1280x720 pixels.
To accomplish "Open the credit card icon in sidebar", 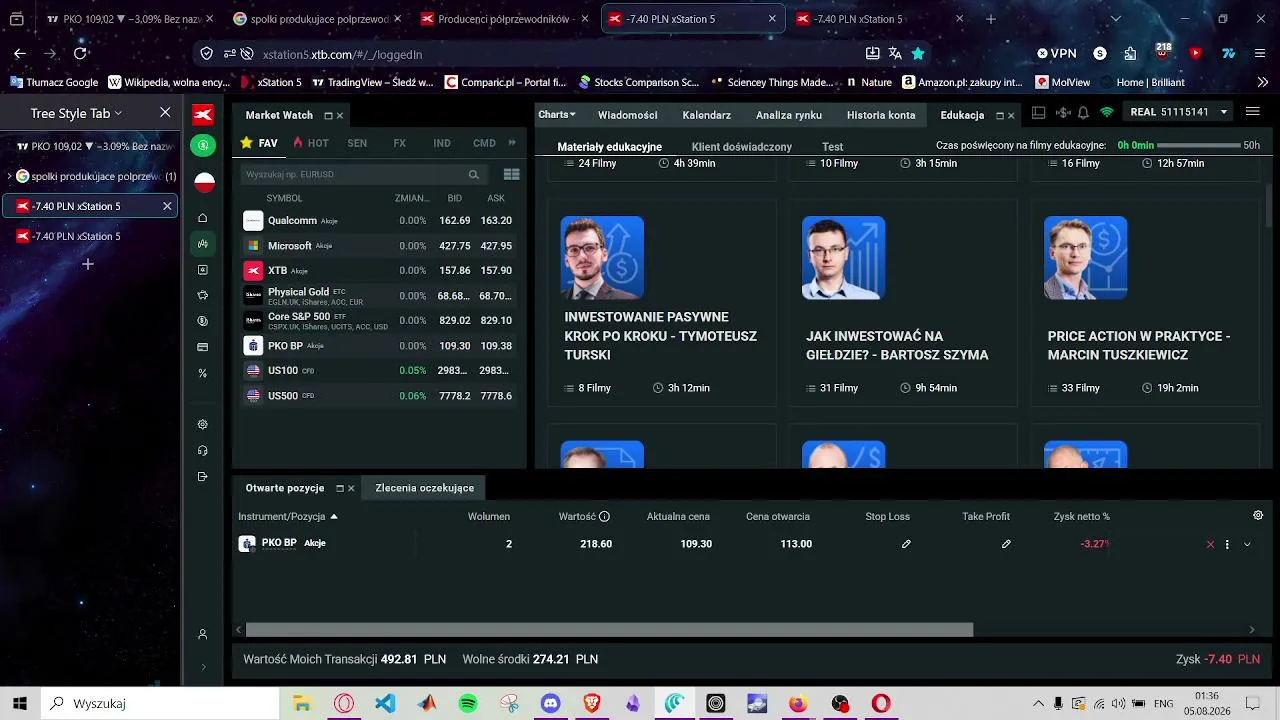I will coord(203,348).
